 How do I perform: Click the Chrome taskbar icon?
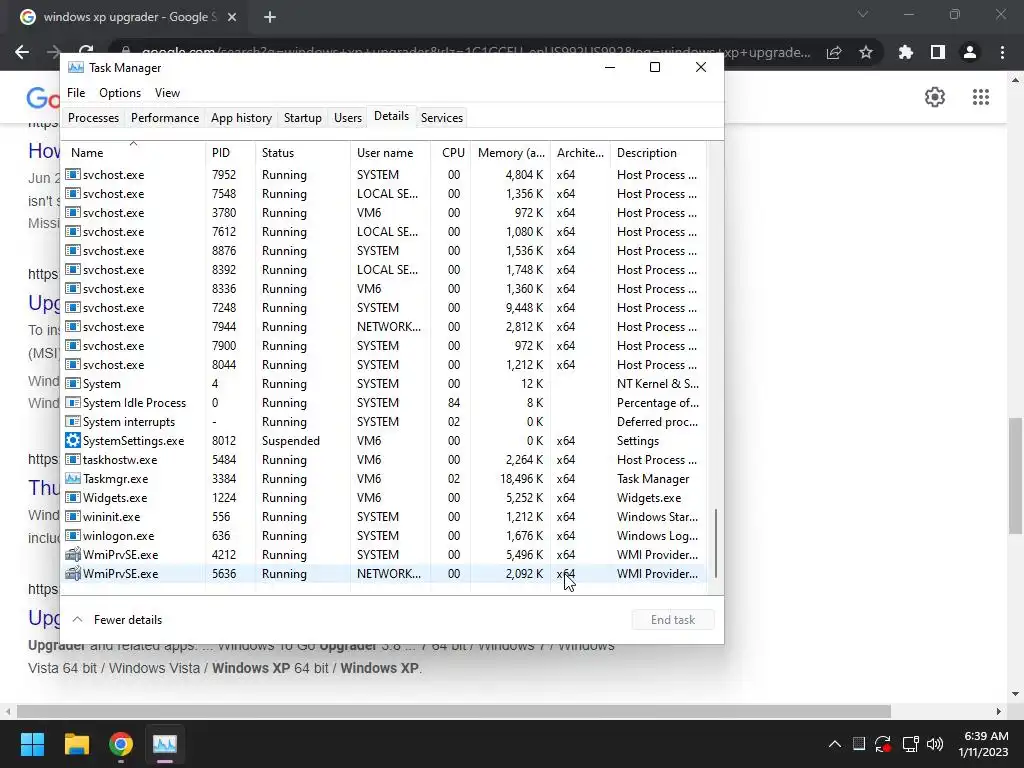click(121, 744)
